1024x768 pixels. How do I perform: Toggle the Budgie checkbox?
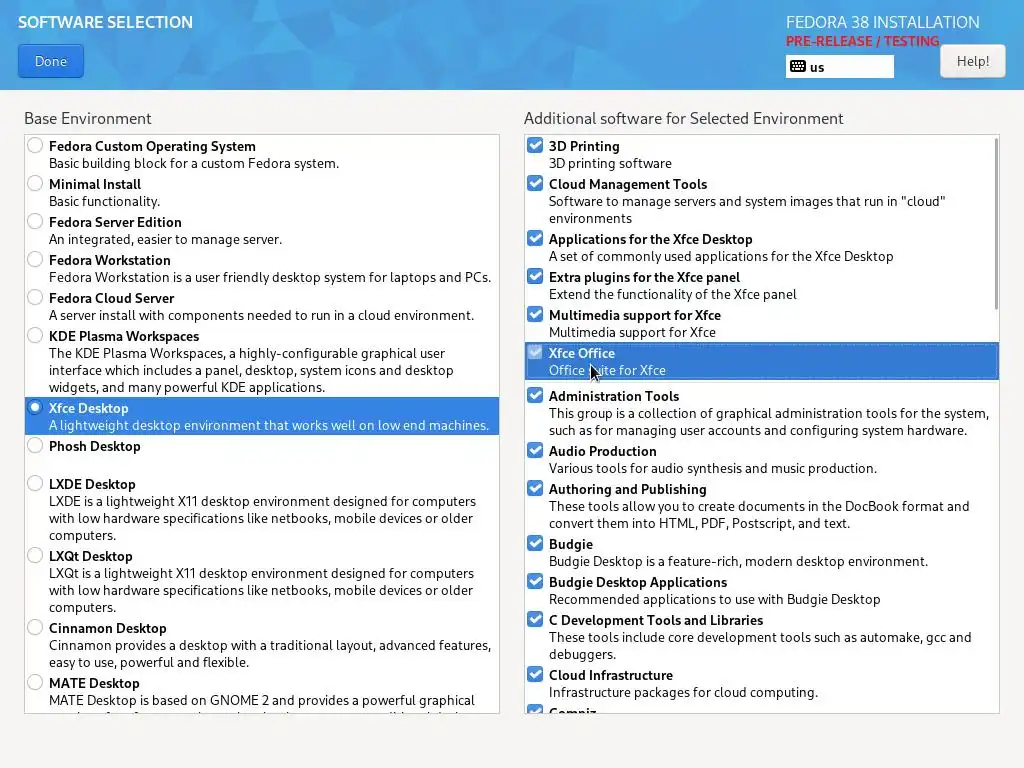pos(535,543)
